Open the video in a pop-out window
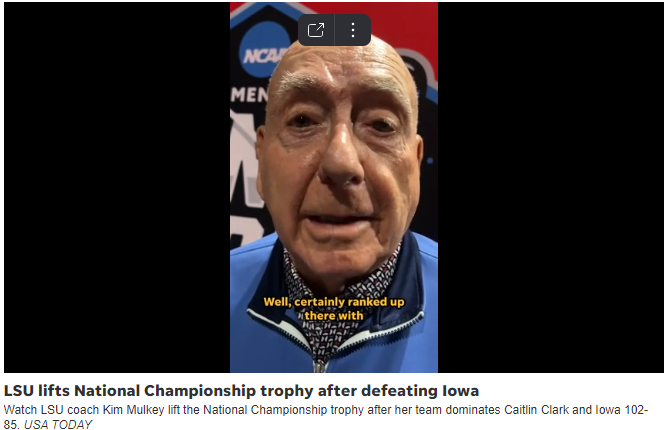Screen dimensions: 669x430 click(x=316, y=30)
